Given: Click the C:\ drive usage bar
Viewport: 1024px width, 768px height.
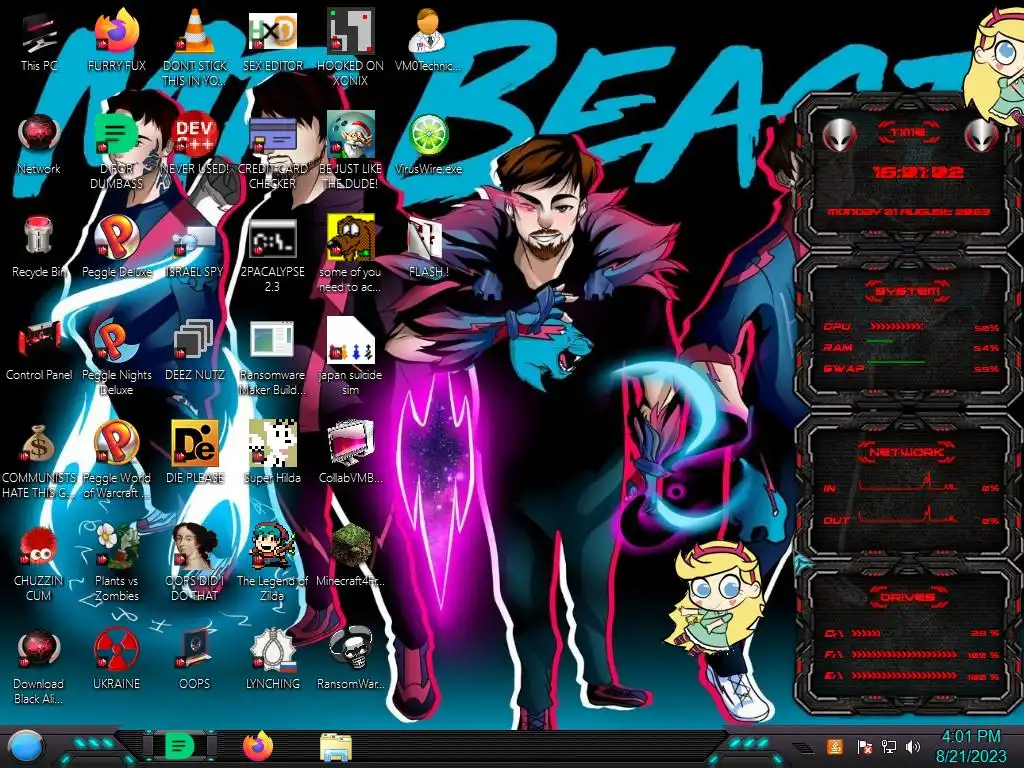Looking at the screenshot, I should pyautogui.click(x=866, y=633).
